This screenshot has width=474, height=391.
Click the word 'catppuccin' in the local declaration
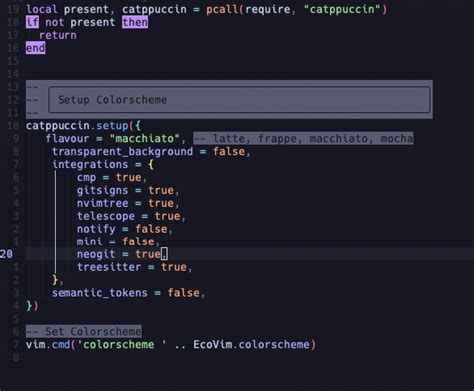(154, 9)
